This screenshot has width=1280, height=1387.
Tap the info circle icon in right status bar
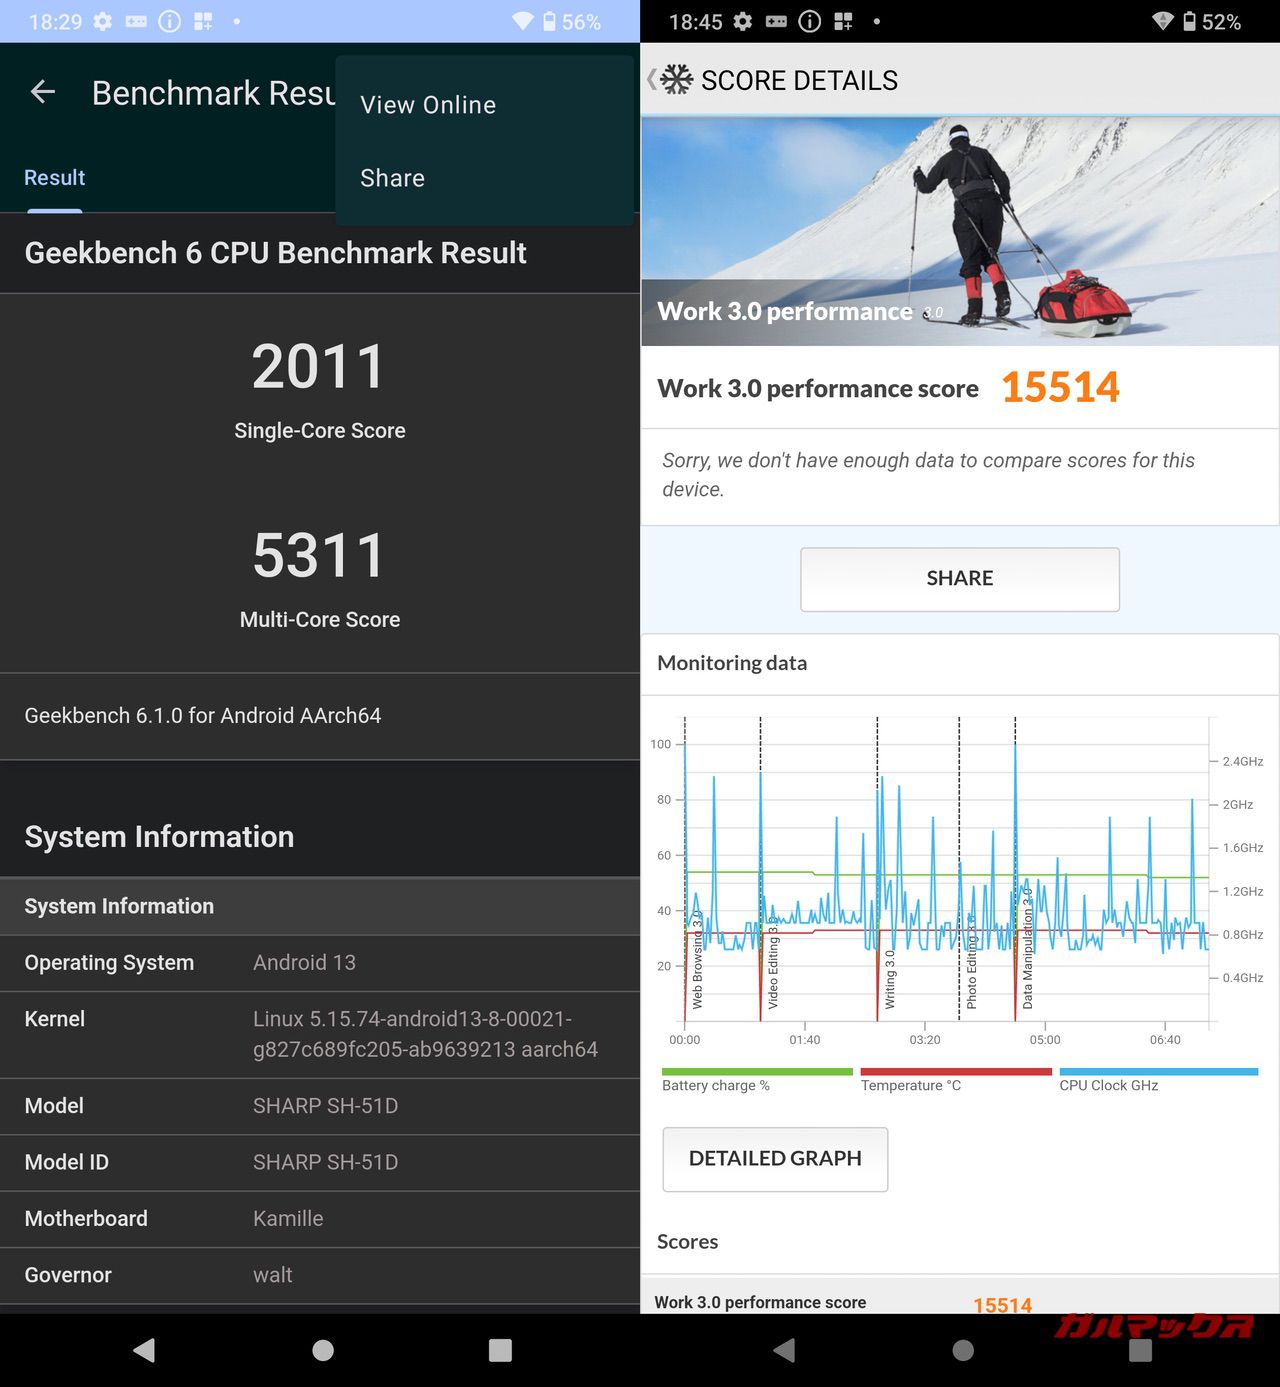810,21
